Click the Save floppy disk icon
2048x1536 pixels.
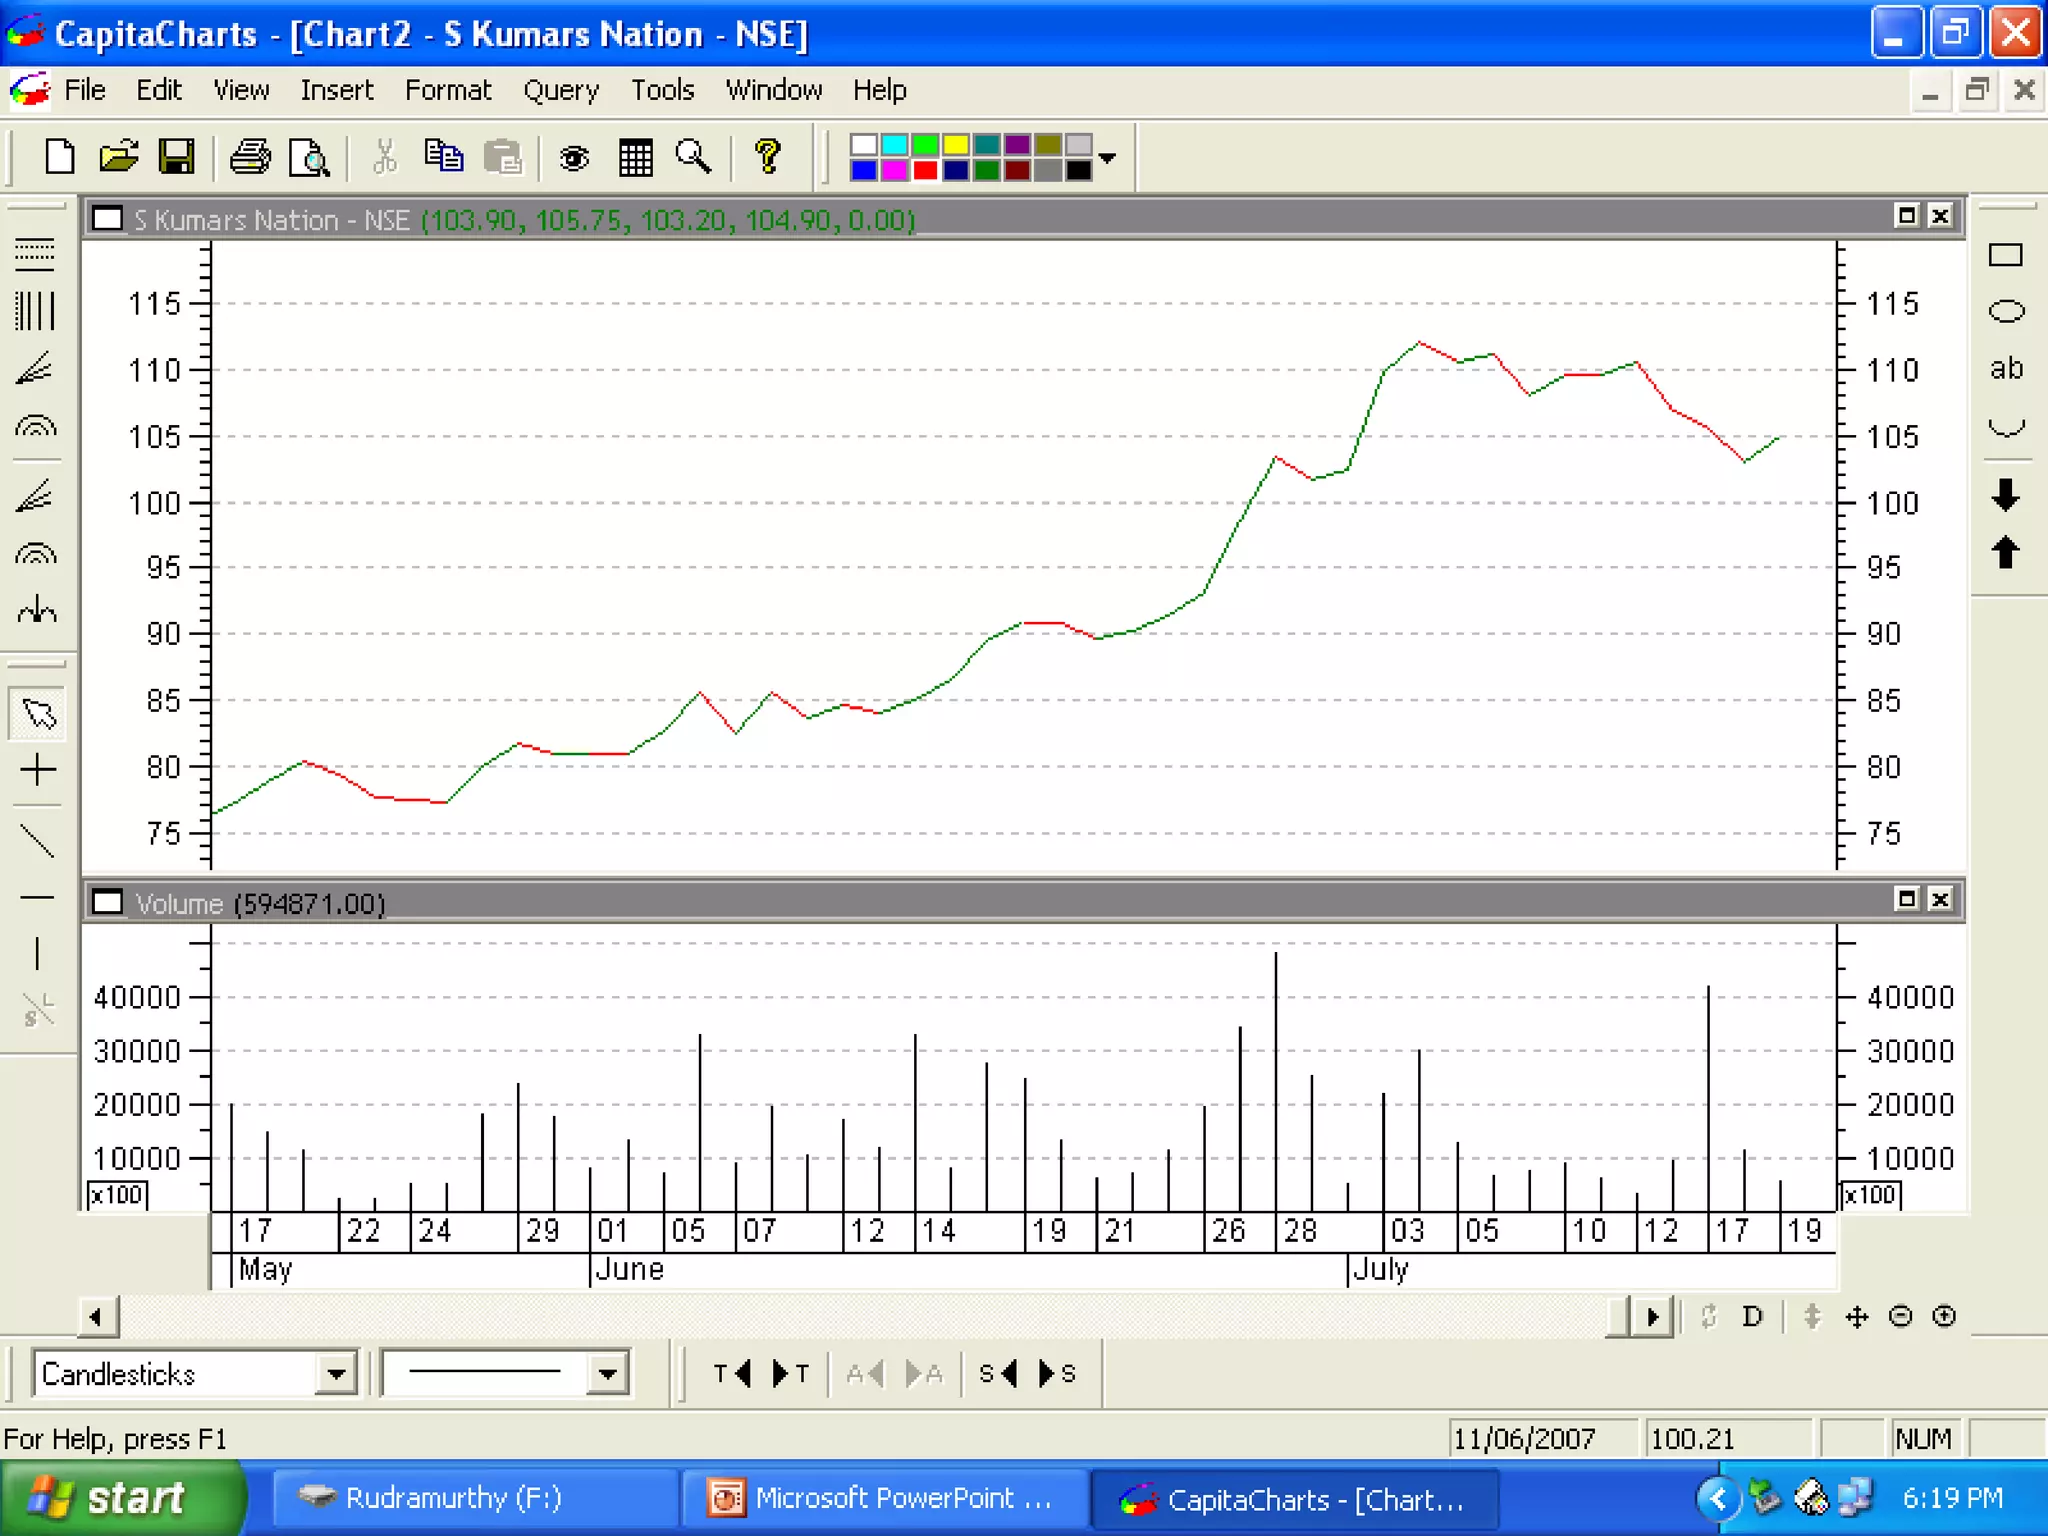pos(177,157)
